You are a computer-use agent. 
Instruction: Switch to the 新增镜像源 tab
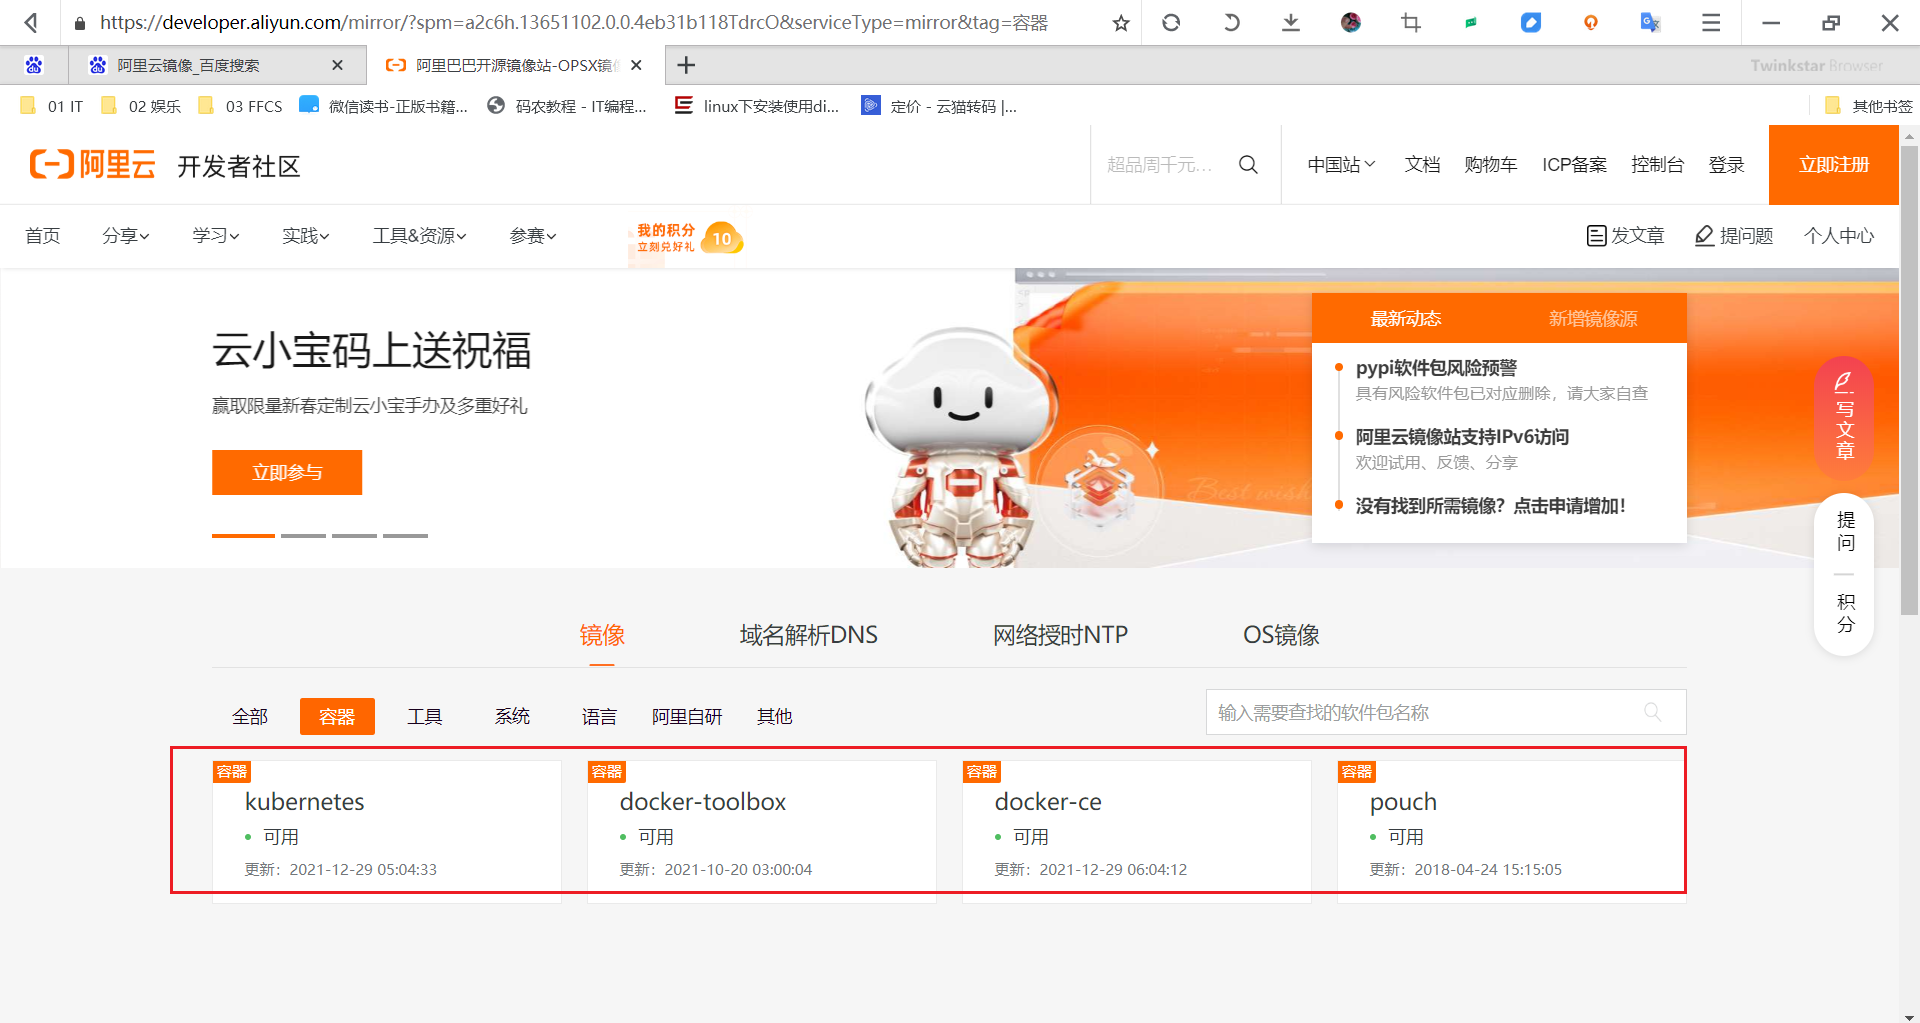pyautogui.click(x=1593, y=319)
